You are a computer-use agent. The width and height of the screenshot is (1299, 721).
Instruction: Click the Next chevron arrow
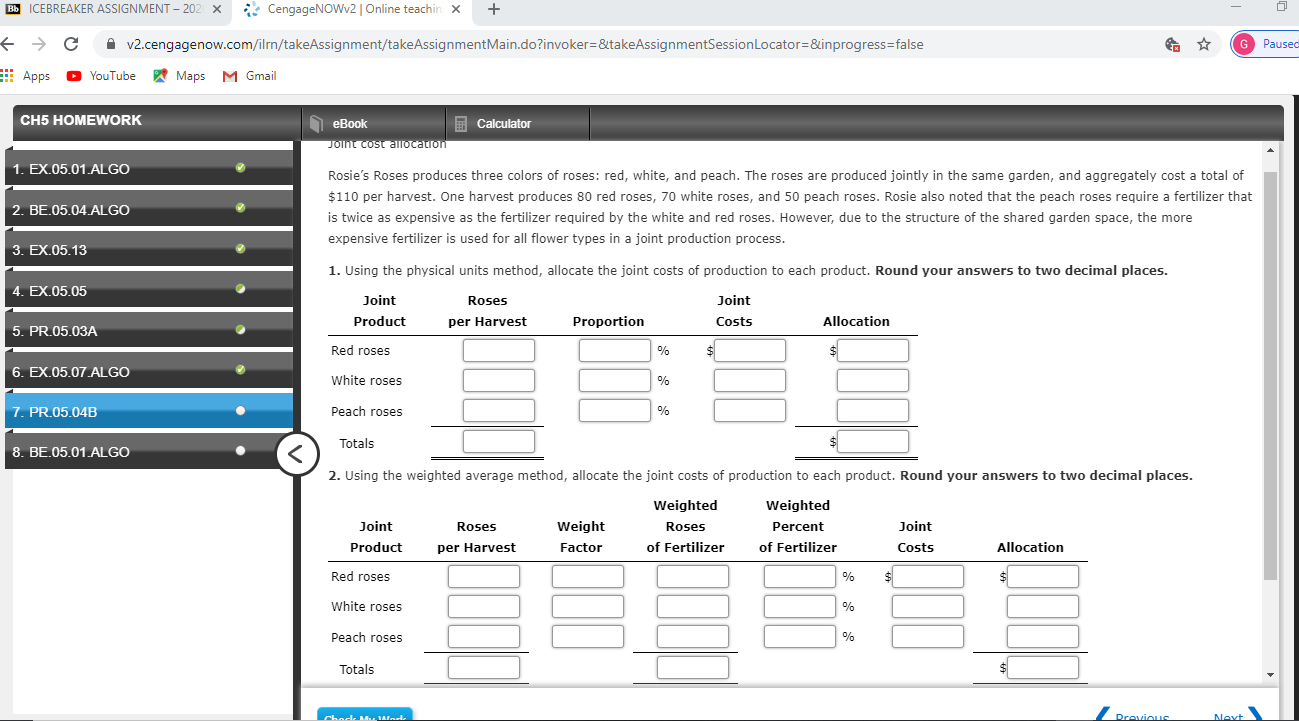click(1256, 714)
